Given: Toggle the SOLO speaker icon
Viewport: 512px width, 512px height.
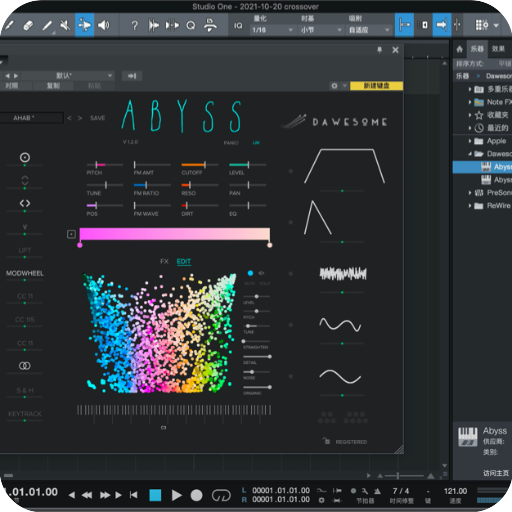Looking at the screenshot, I should (x=262, y=273).
